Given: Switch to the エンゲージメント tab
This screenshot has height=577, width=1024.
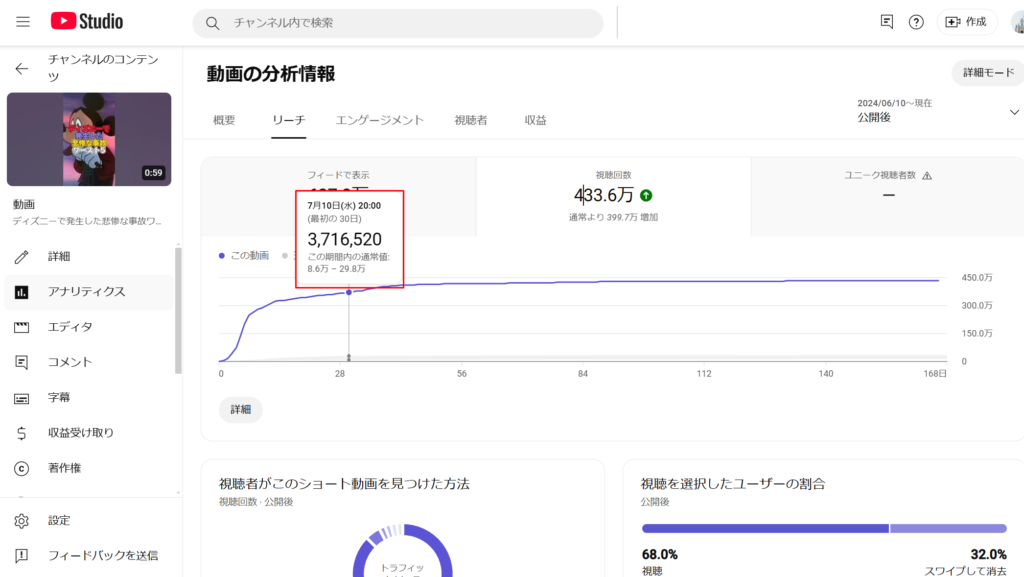Looking at the screenshot, I should pos(379,120).
